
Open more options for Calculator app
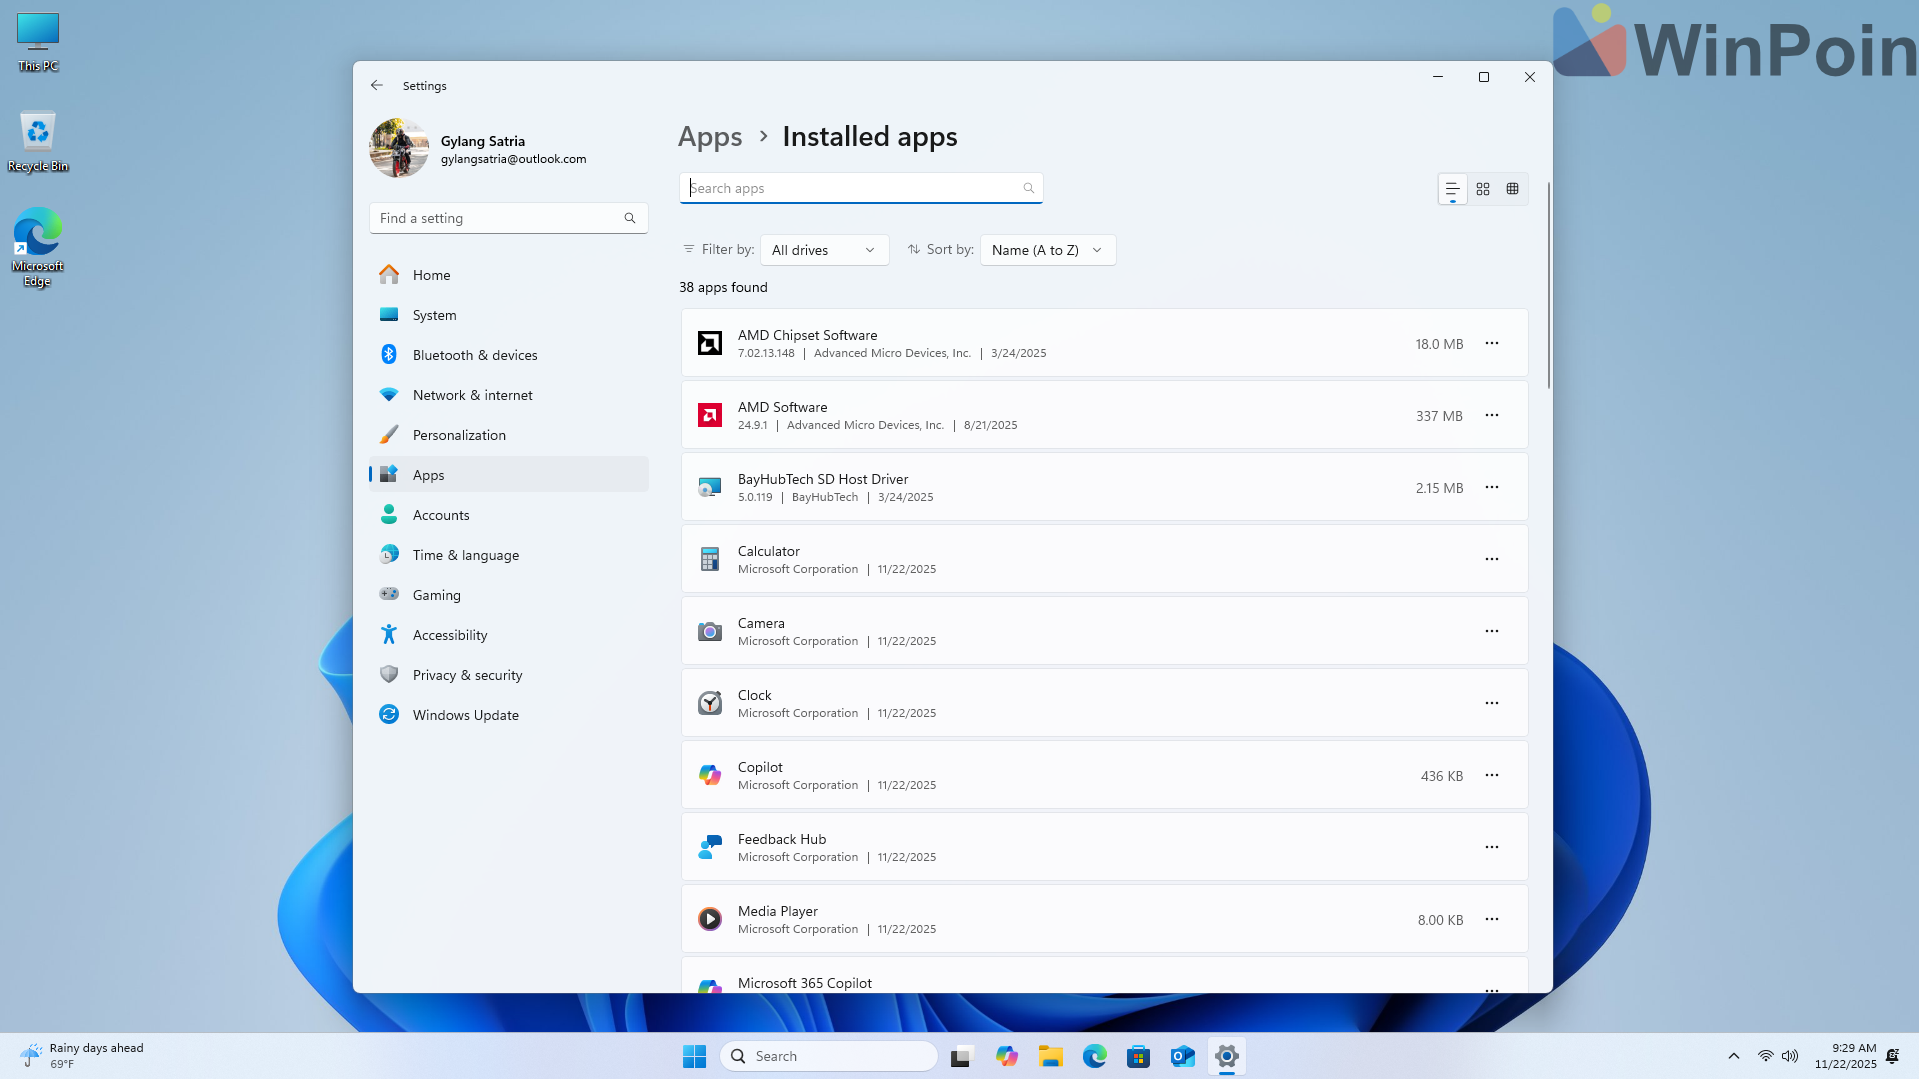click(1491, 559)
